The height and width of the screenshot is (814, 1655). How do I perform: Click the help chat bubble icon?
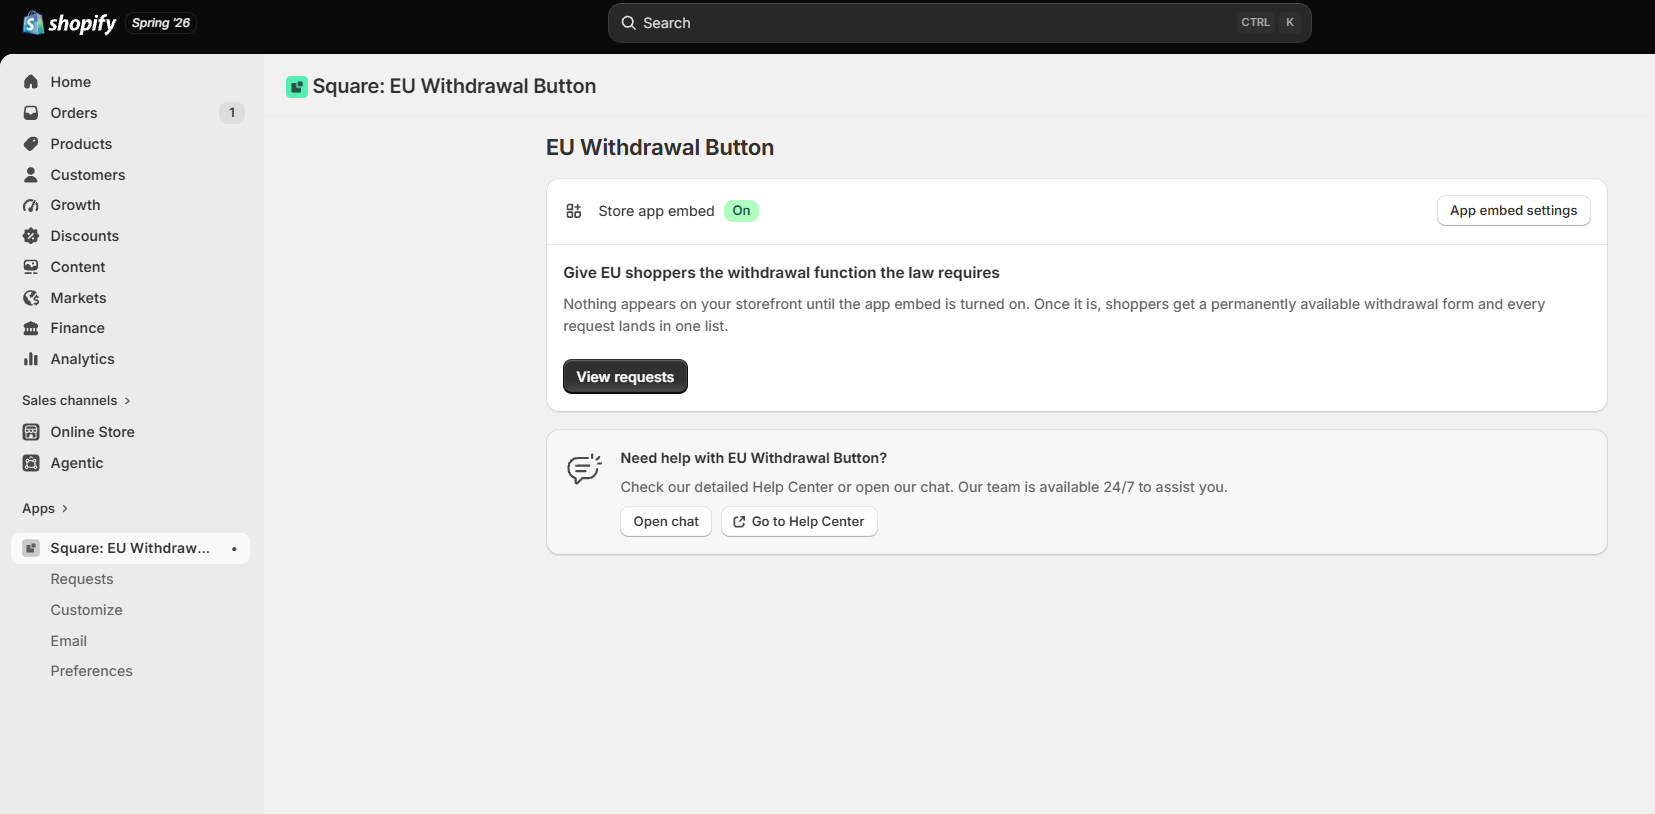pyautogui.click(x=585, y=469)
